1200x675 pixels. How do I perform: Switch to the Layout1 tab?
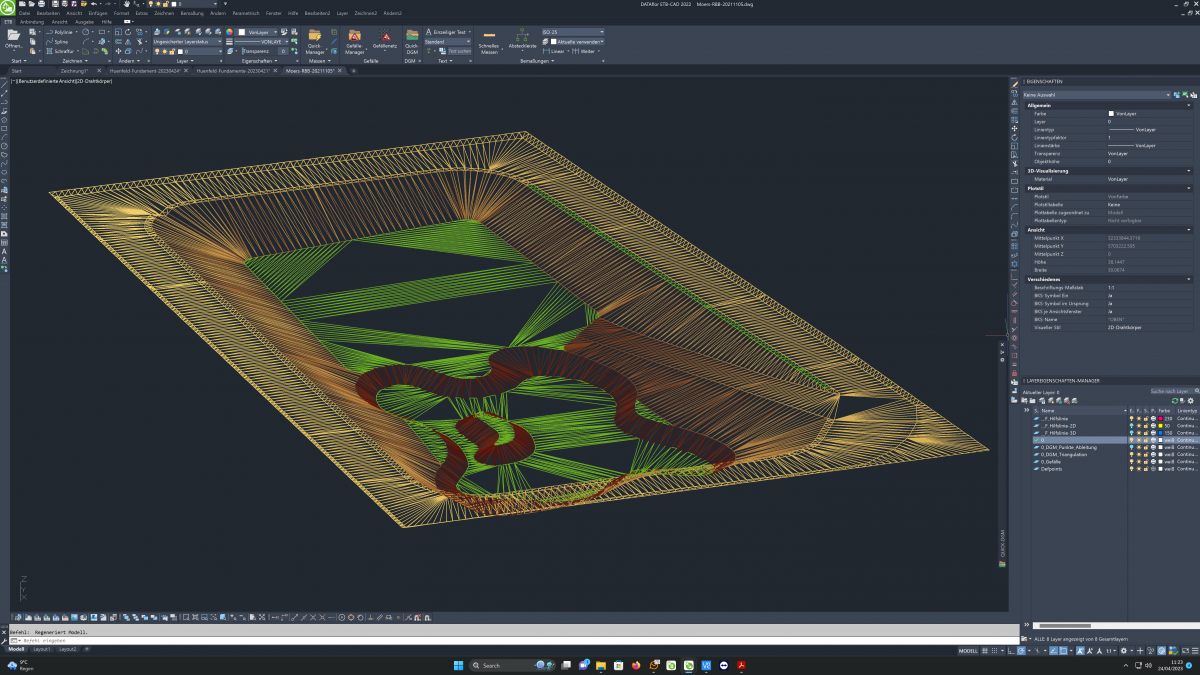(x=42, y=649)
